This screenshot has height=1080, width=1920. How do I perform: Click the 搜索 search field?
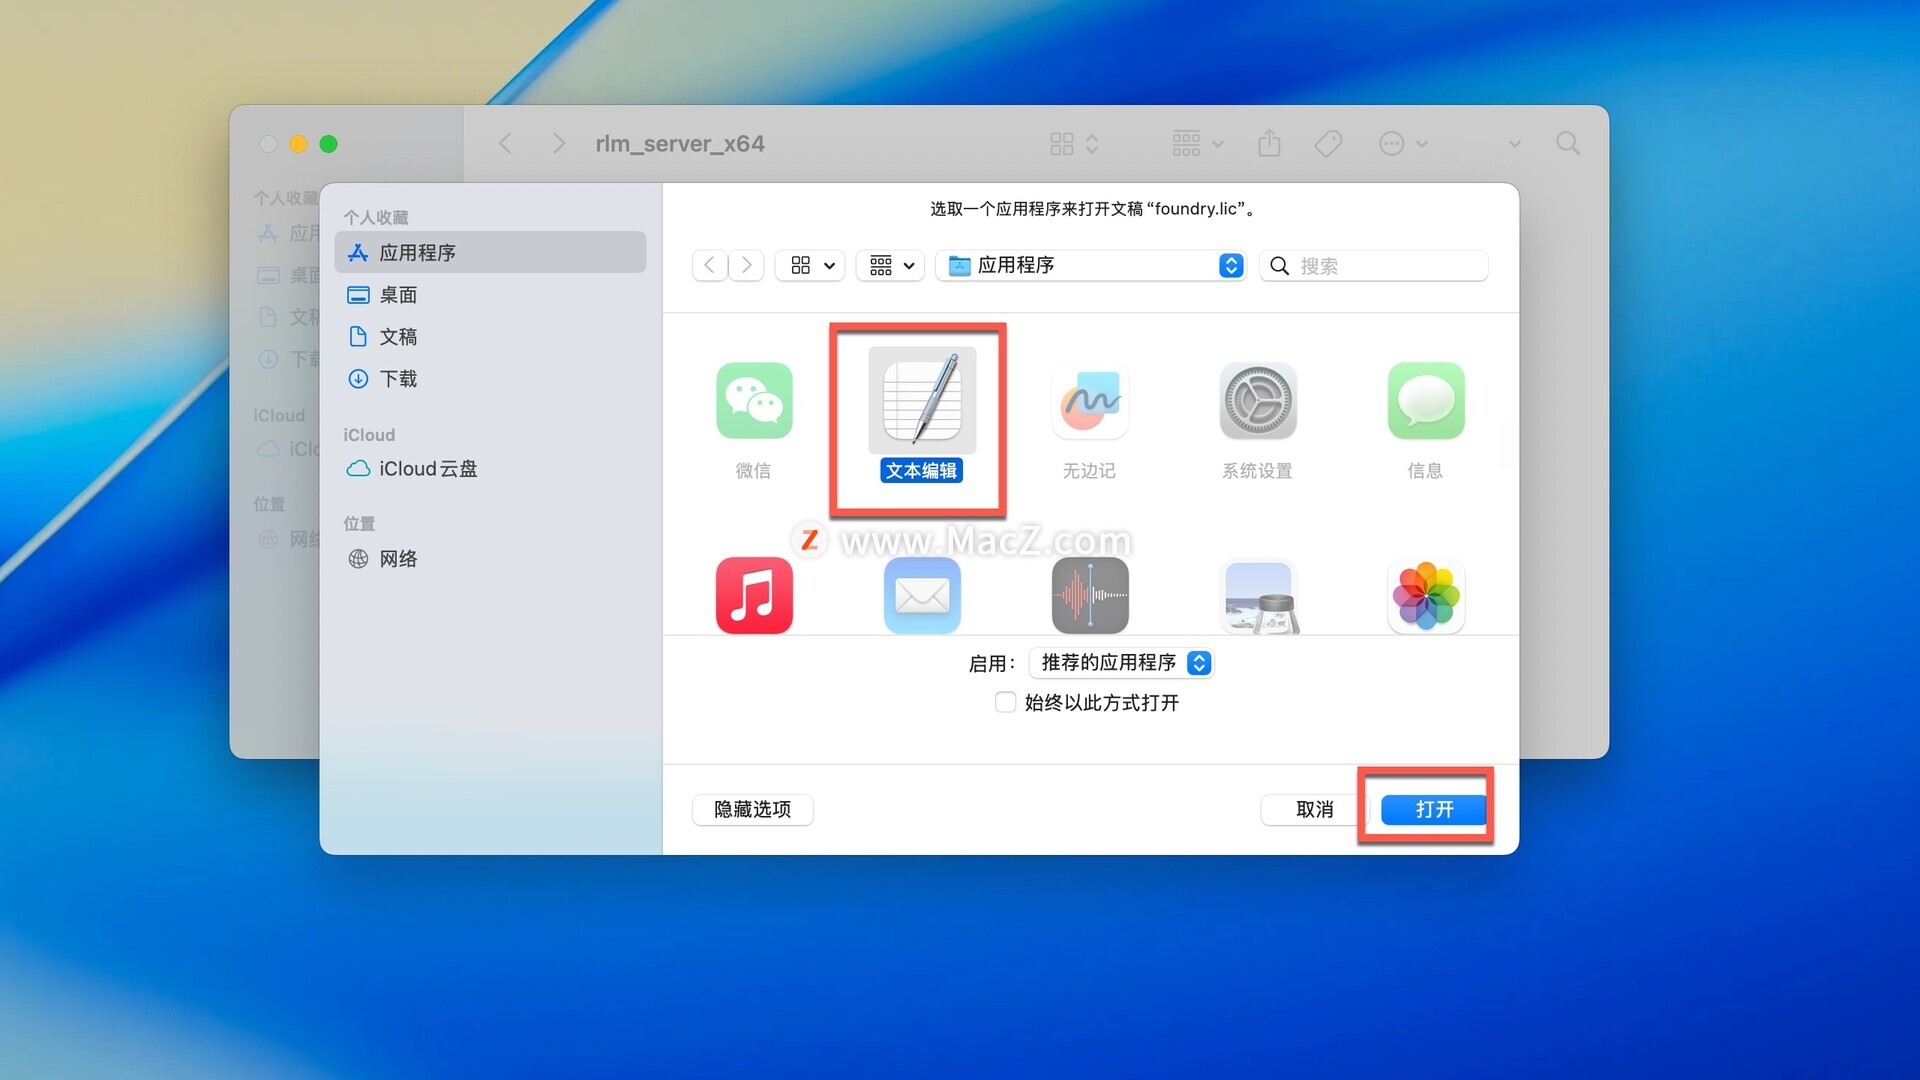1374,265
